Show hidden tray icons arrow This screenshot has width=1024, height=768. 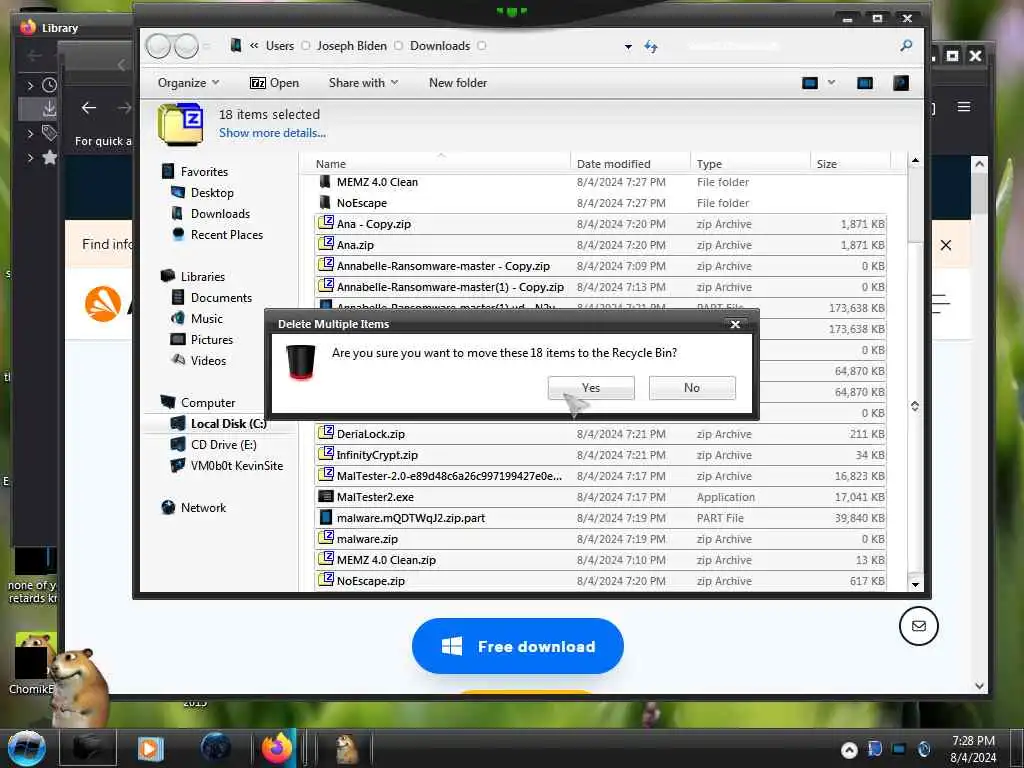(x=849, y=750)
